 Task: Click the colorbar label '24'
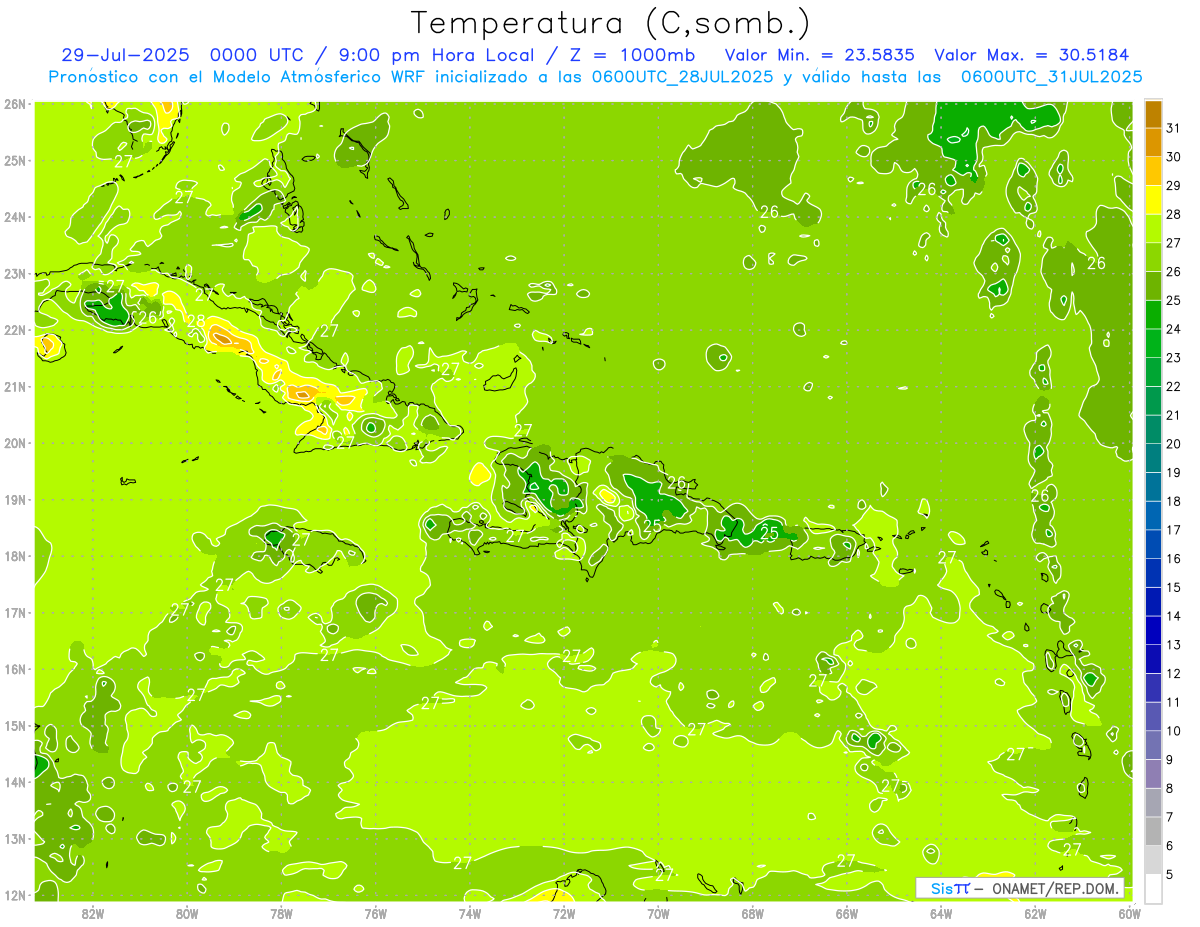coord(1173,329)
